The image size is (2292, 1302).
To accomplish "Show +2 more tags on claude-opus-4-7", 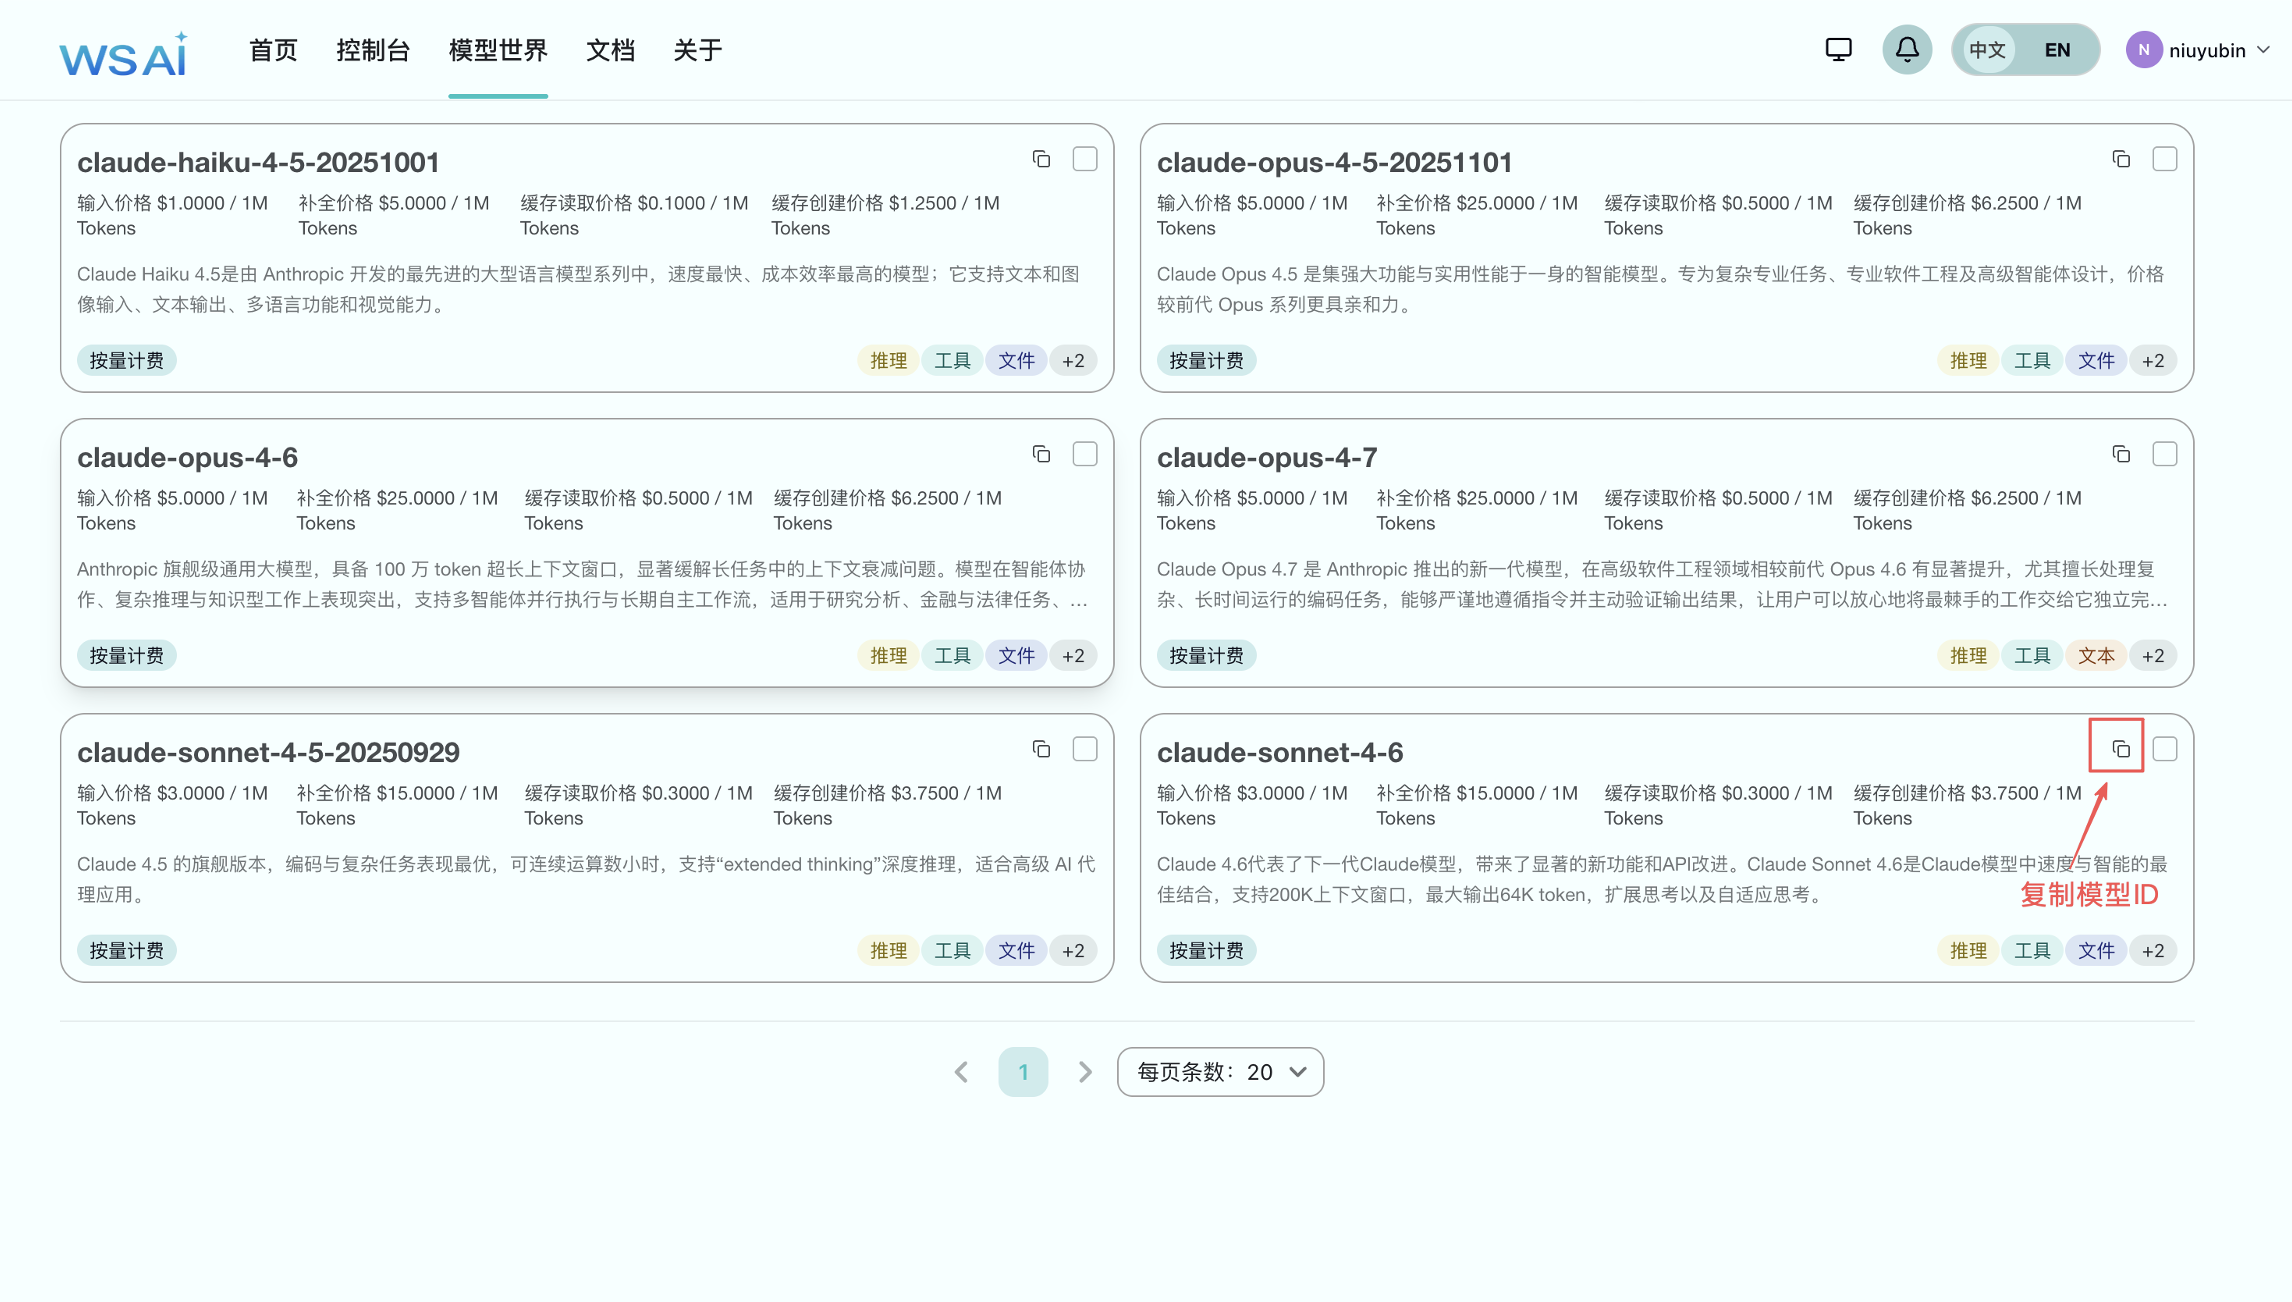I will tap(2153, 656).
